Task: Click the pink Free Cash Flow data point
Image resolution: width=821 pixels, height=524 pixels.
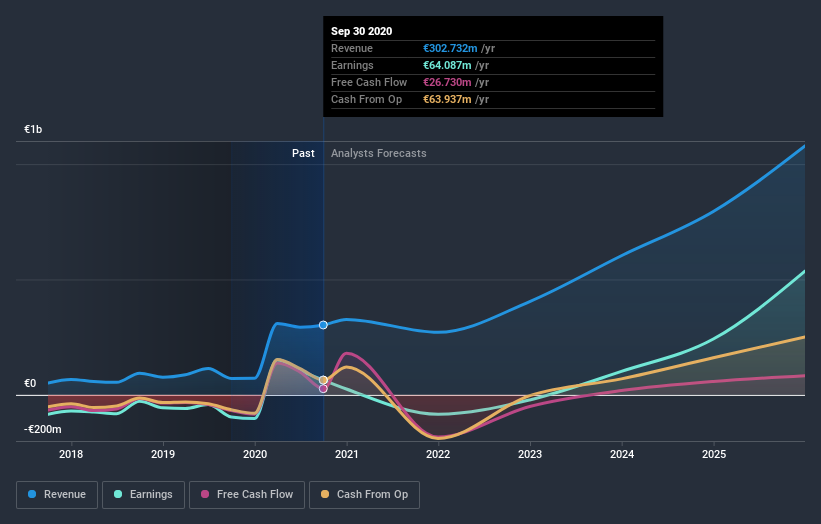Action: (323, 388)
